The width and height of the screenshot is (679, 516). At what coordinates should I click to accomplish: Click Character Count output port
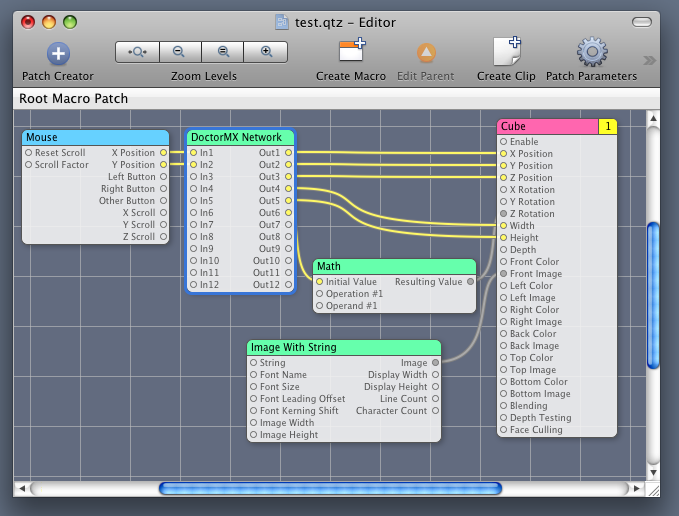[435, 411]
